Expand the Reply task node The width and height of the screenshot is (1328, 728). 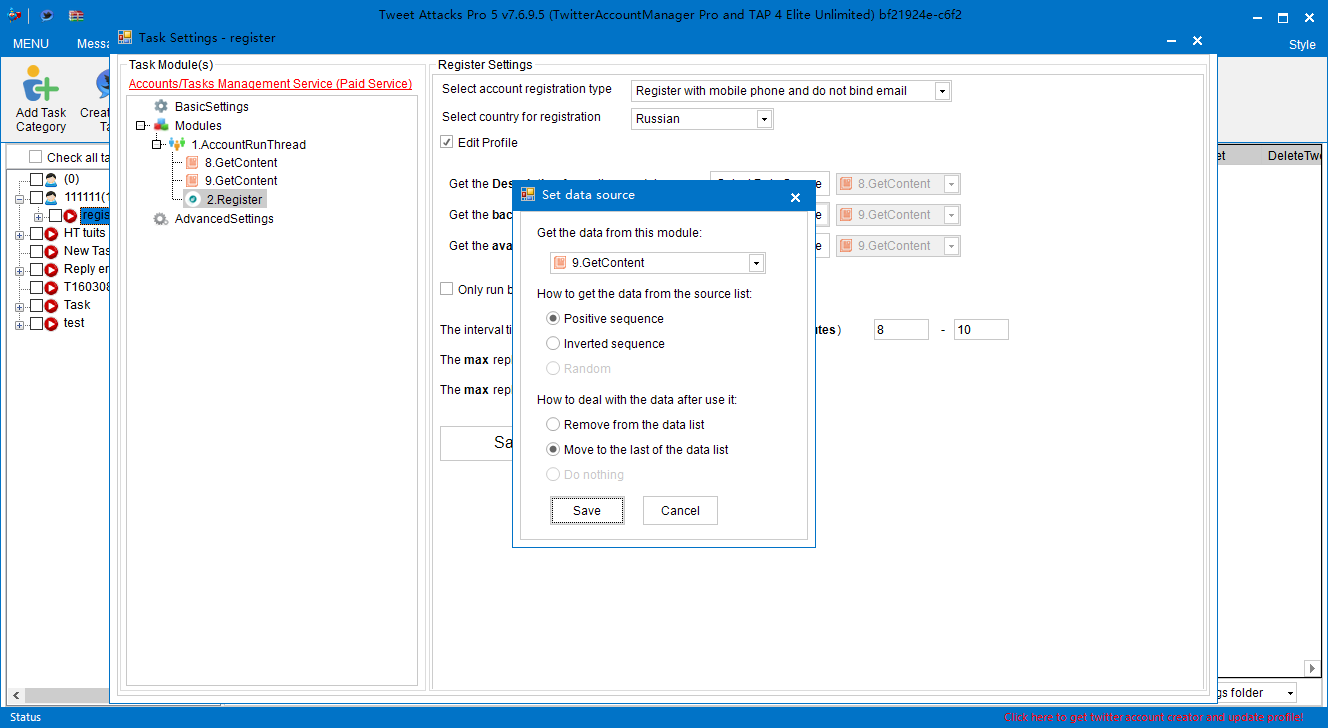[x=20, y=270]
